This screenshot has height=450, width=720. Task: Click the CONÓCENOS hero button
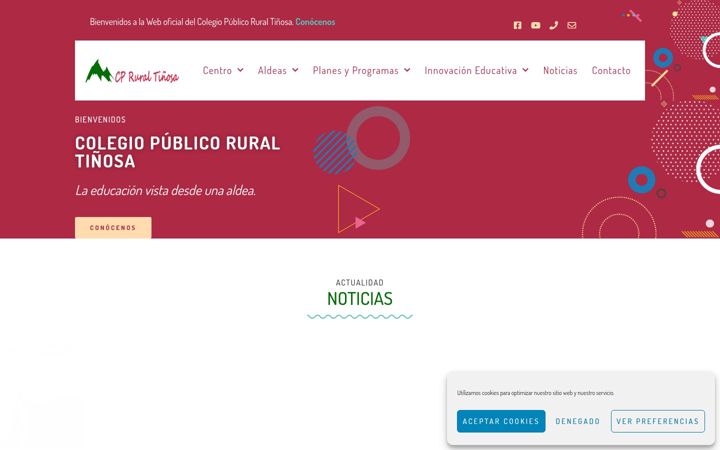coord(113,227)
